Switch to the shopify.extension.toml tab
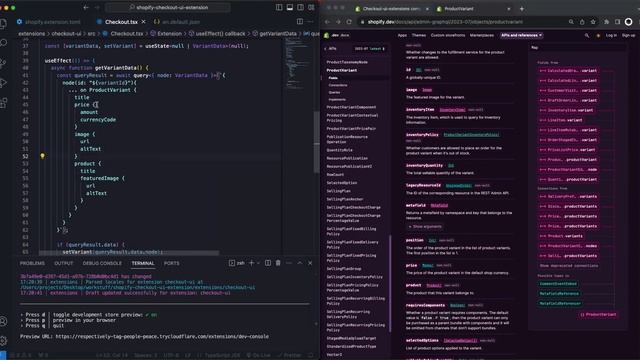 (x=49, y=22)
